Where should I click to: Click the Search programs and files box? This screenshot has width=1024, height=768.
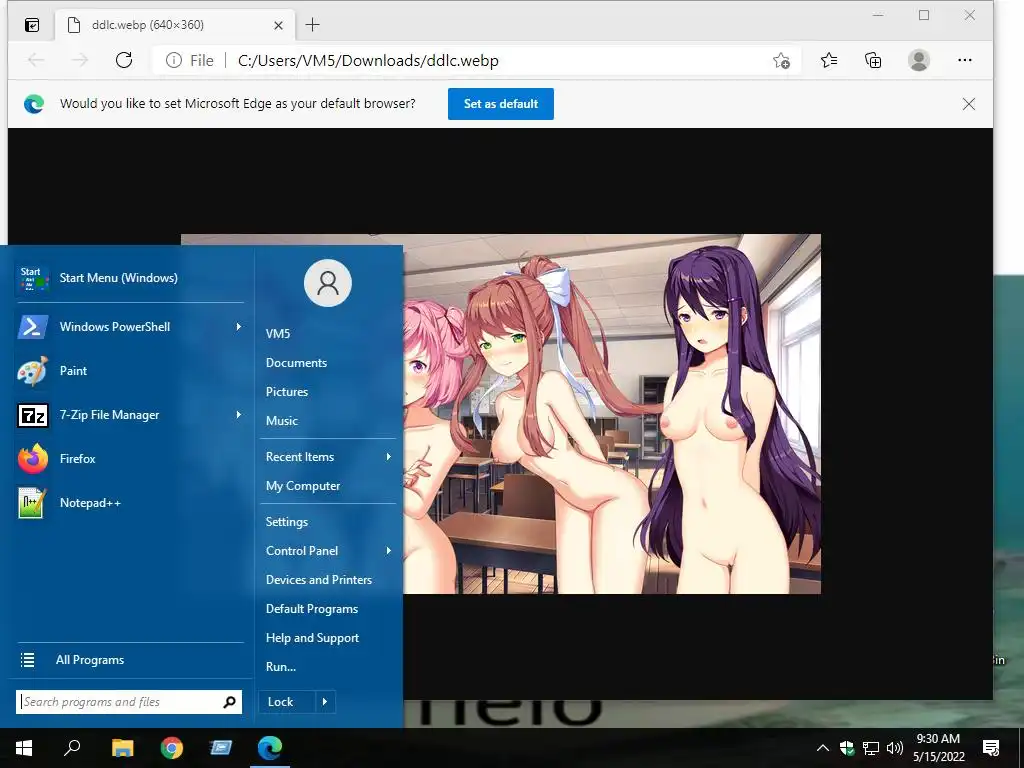tap(129, 702)
